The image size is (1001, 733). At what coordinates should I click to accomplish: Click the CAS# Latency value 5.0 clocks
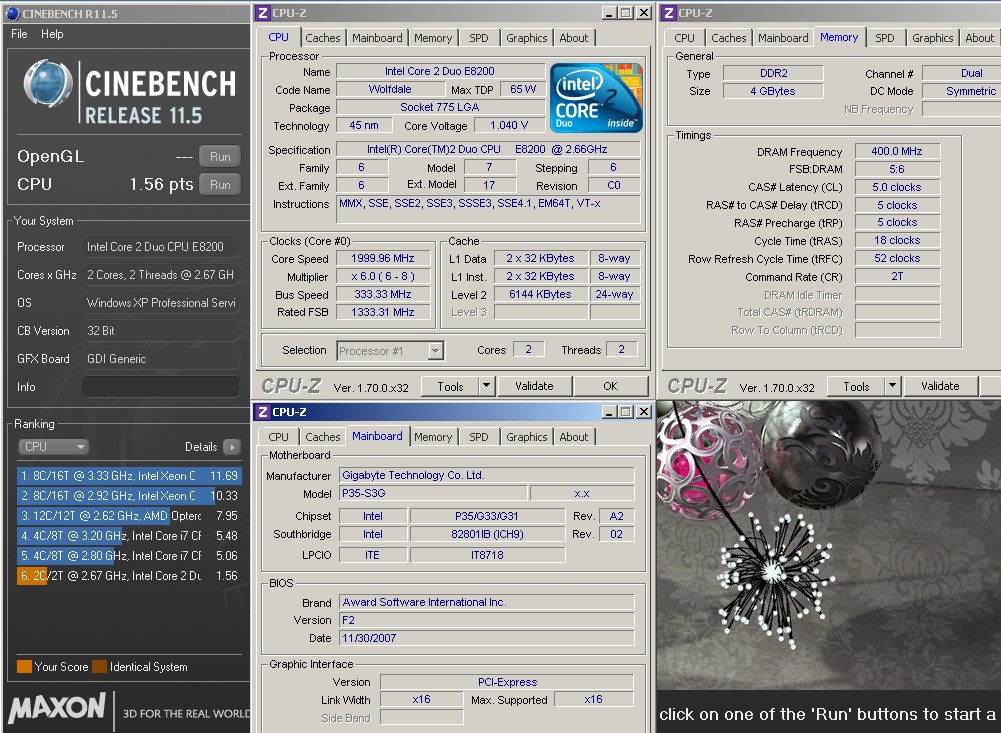(x=897, y=187)
